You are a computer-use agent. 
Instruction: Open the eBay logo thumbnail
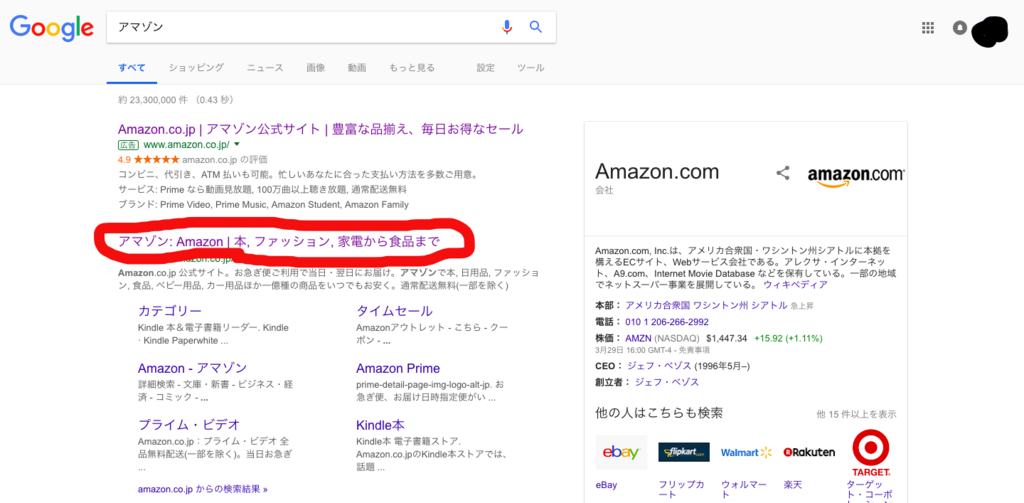(621, 452)
